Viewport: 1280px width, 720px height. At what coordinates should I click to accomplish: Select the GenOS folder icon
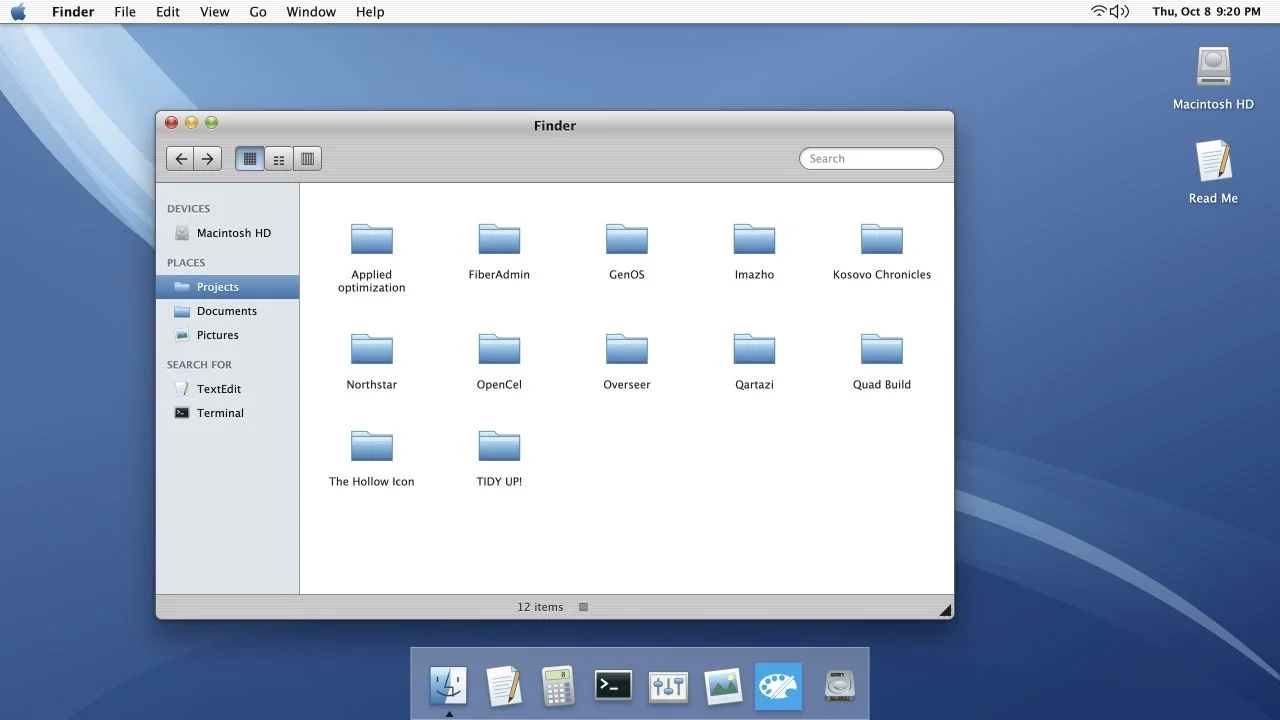(x=627, y=239)
